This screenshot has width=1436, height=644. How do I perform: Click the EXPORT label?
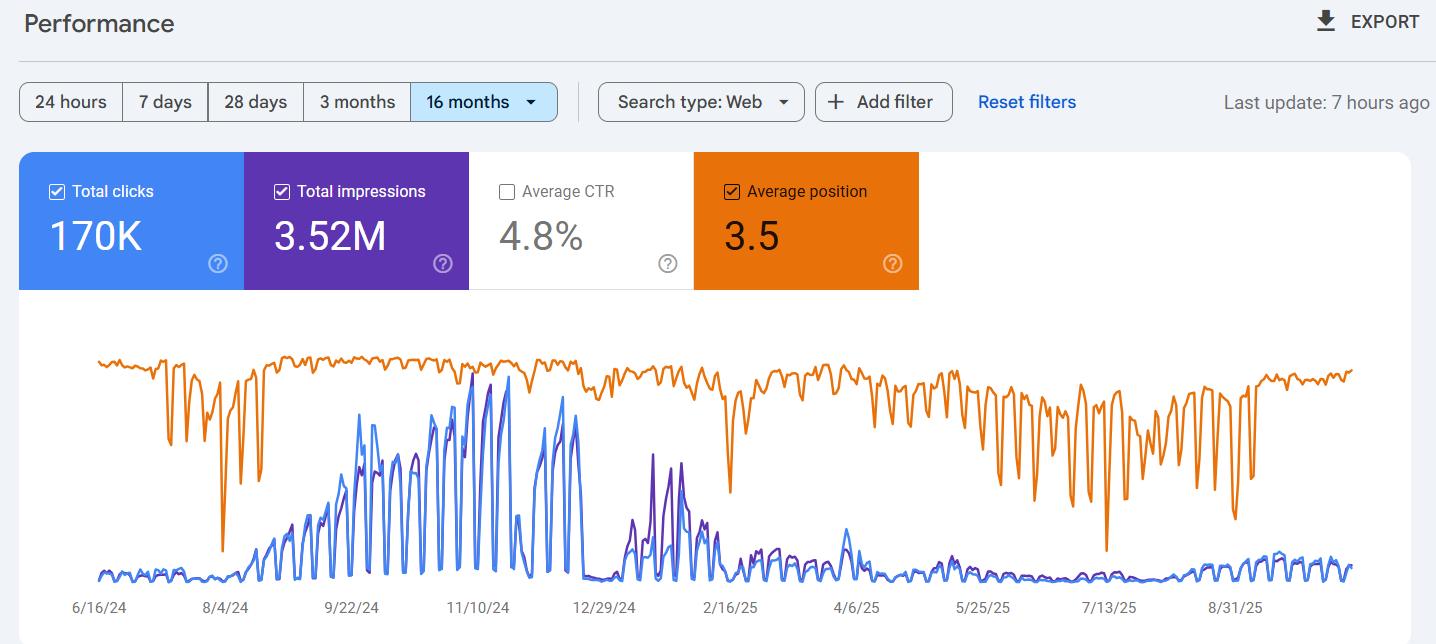[1384, 21]
